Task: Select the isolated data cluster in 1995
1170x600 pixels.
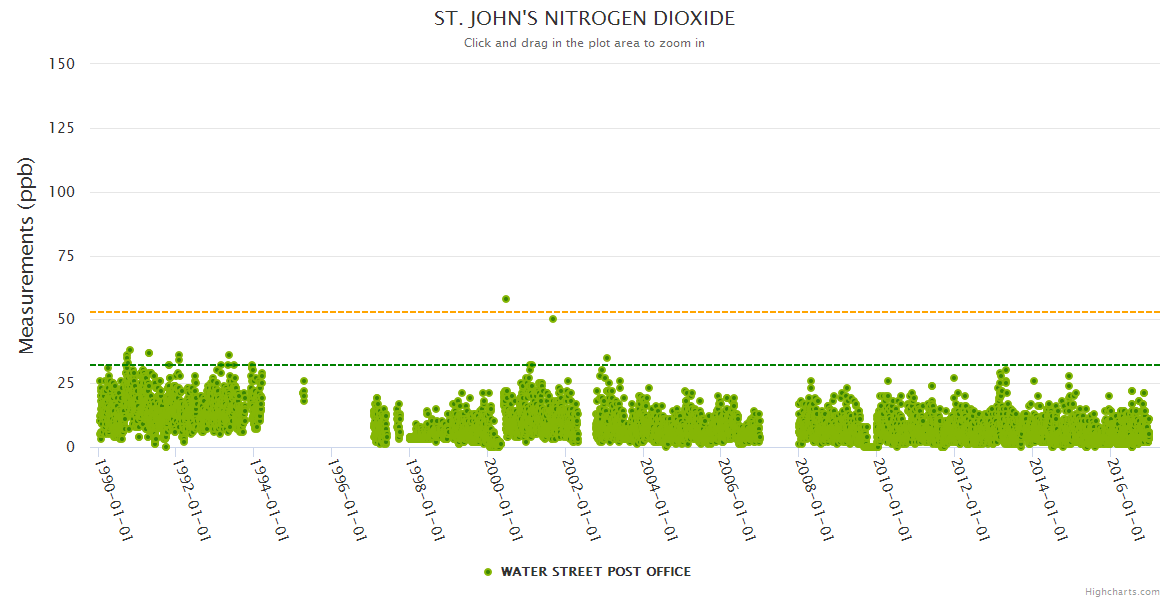Action: pyautogui.click(x=304, y=391)
